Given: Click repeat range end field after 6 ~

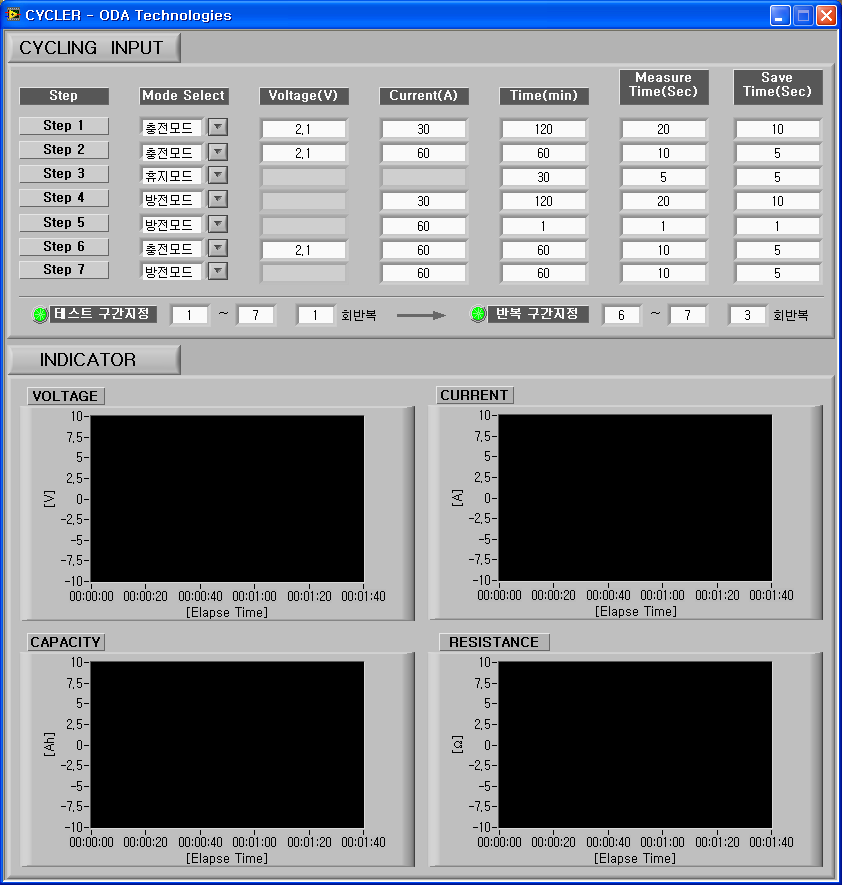Looking at the screenshot, I should 688,315.
